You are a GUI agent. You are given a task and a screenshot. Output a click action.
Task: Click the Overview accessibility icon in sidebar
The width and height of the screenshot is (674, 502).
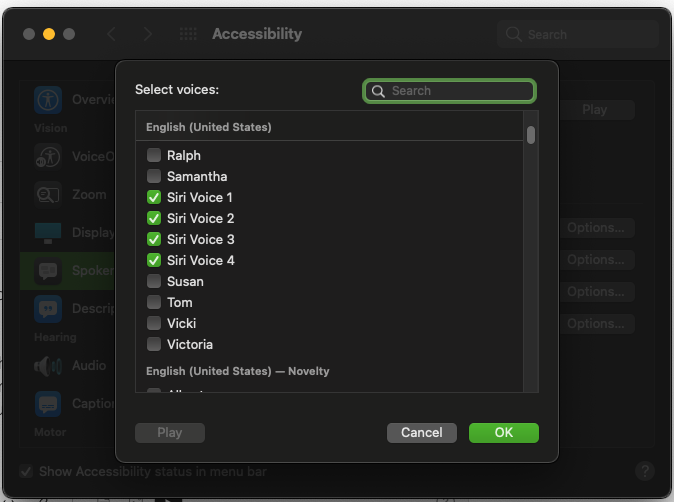point(48,100)
